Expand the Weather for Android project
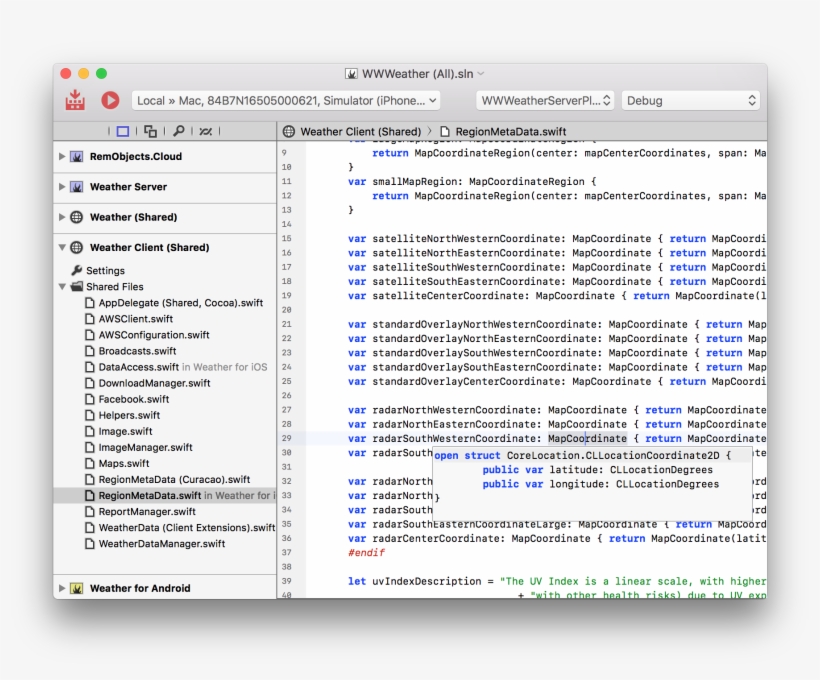This screenshot has width=820, height=680. tap(62, 588)
